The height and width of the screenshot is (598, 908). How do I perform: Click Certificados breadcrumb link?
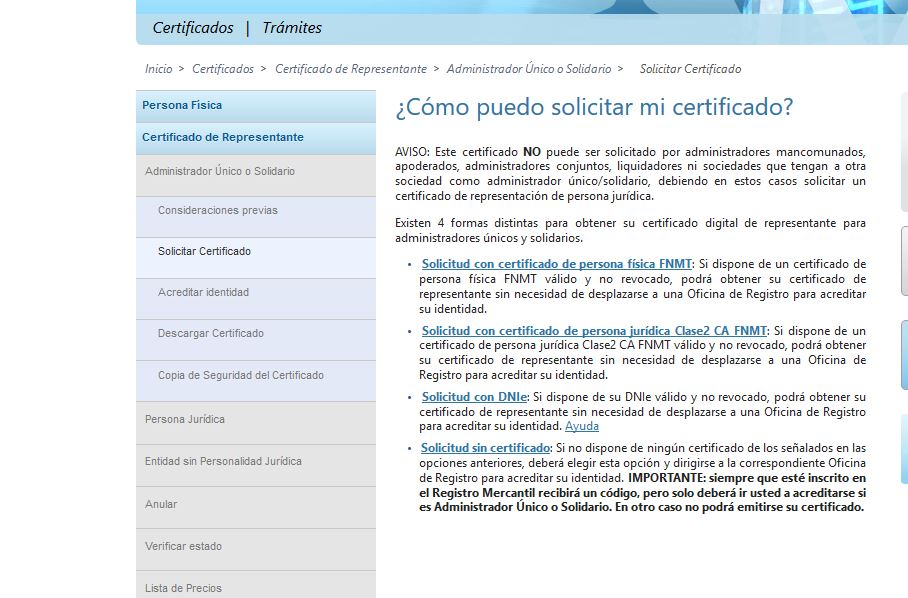223,69
